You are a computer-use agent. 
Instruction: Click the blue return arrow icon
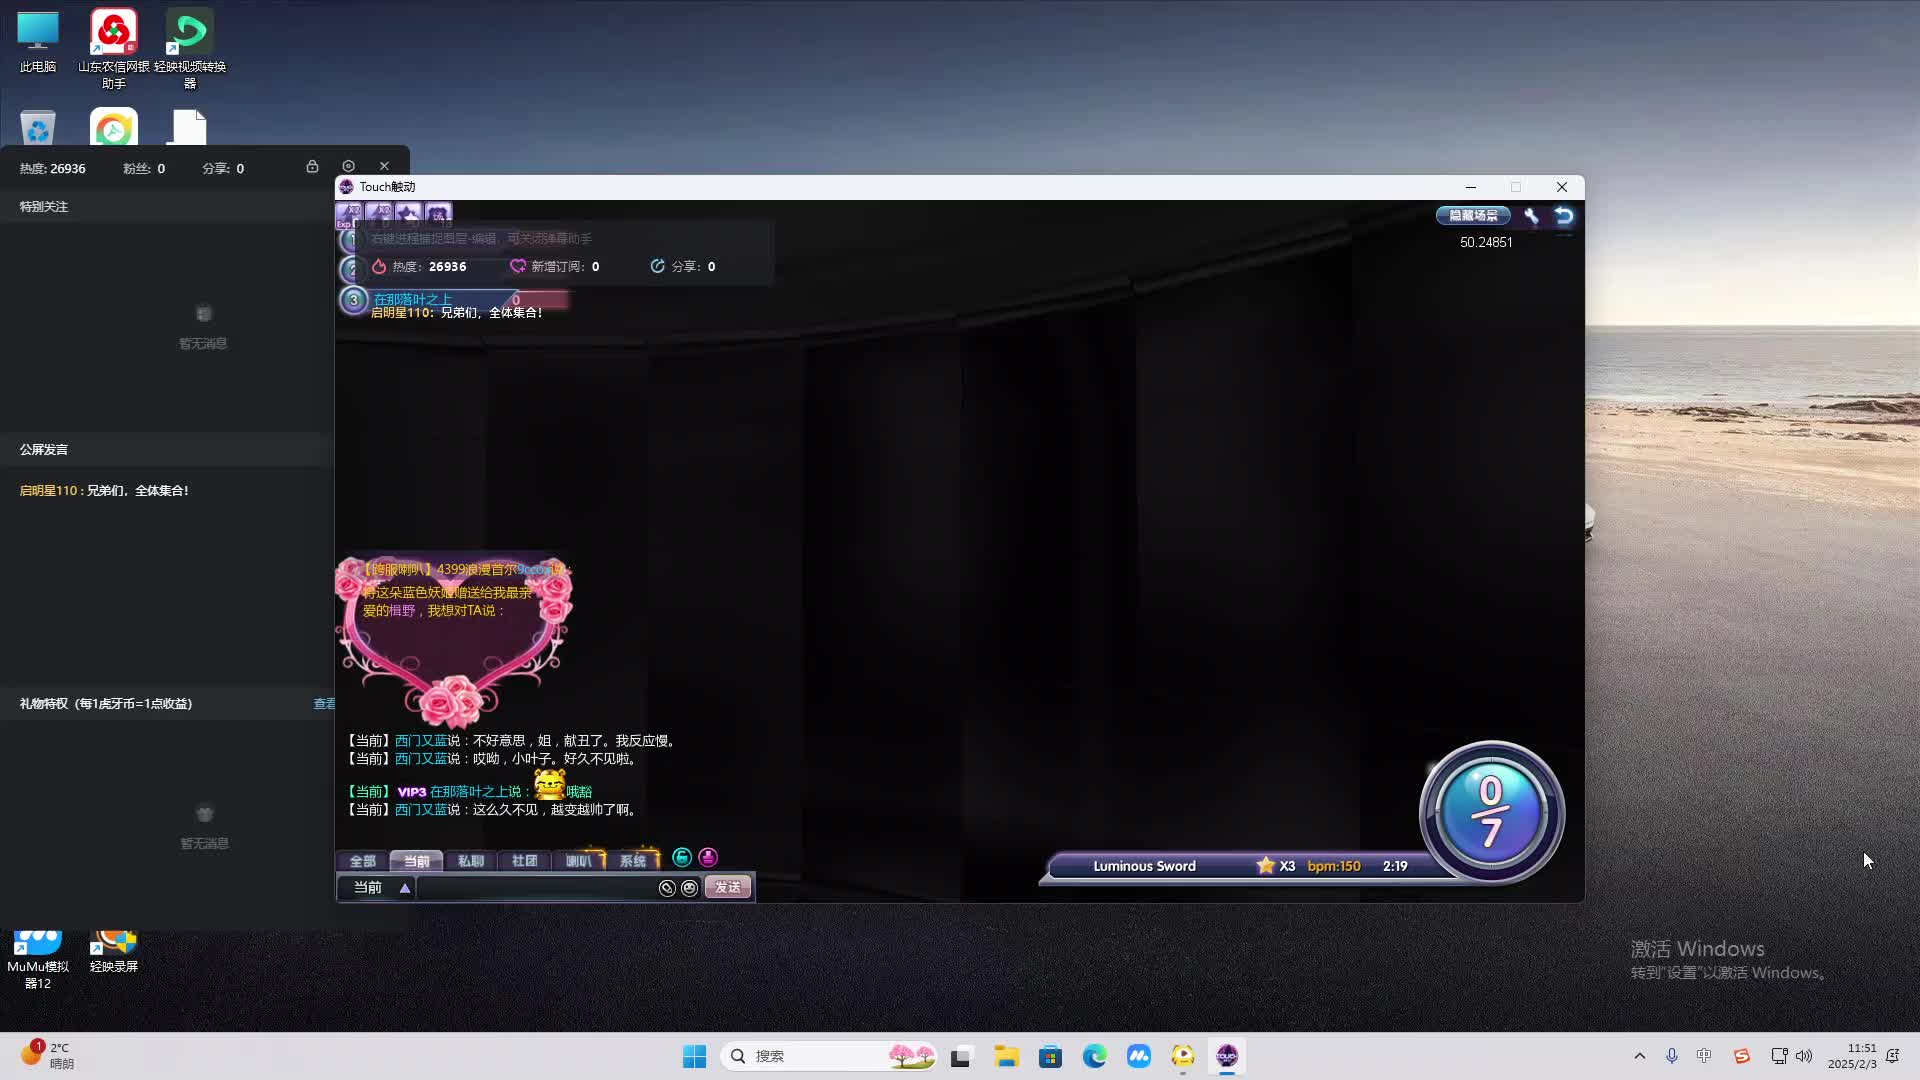(x=1564, y=216)
